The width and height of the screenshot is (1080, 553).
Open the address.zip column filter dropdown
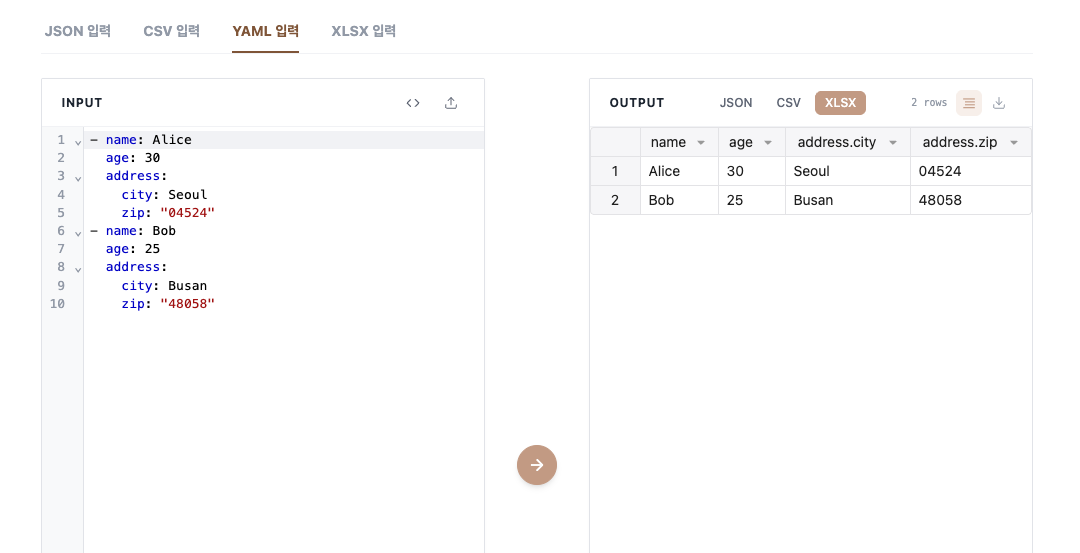[1014, 143]
